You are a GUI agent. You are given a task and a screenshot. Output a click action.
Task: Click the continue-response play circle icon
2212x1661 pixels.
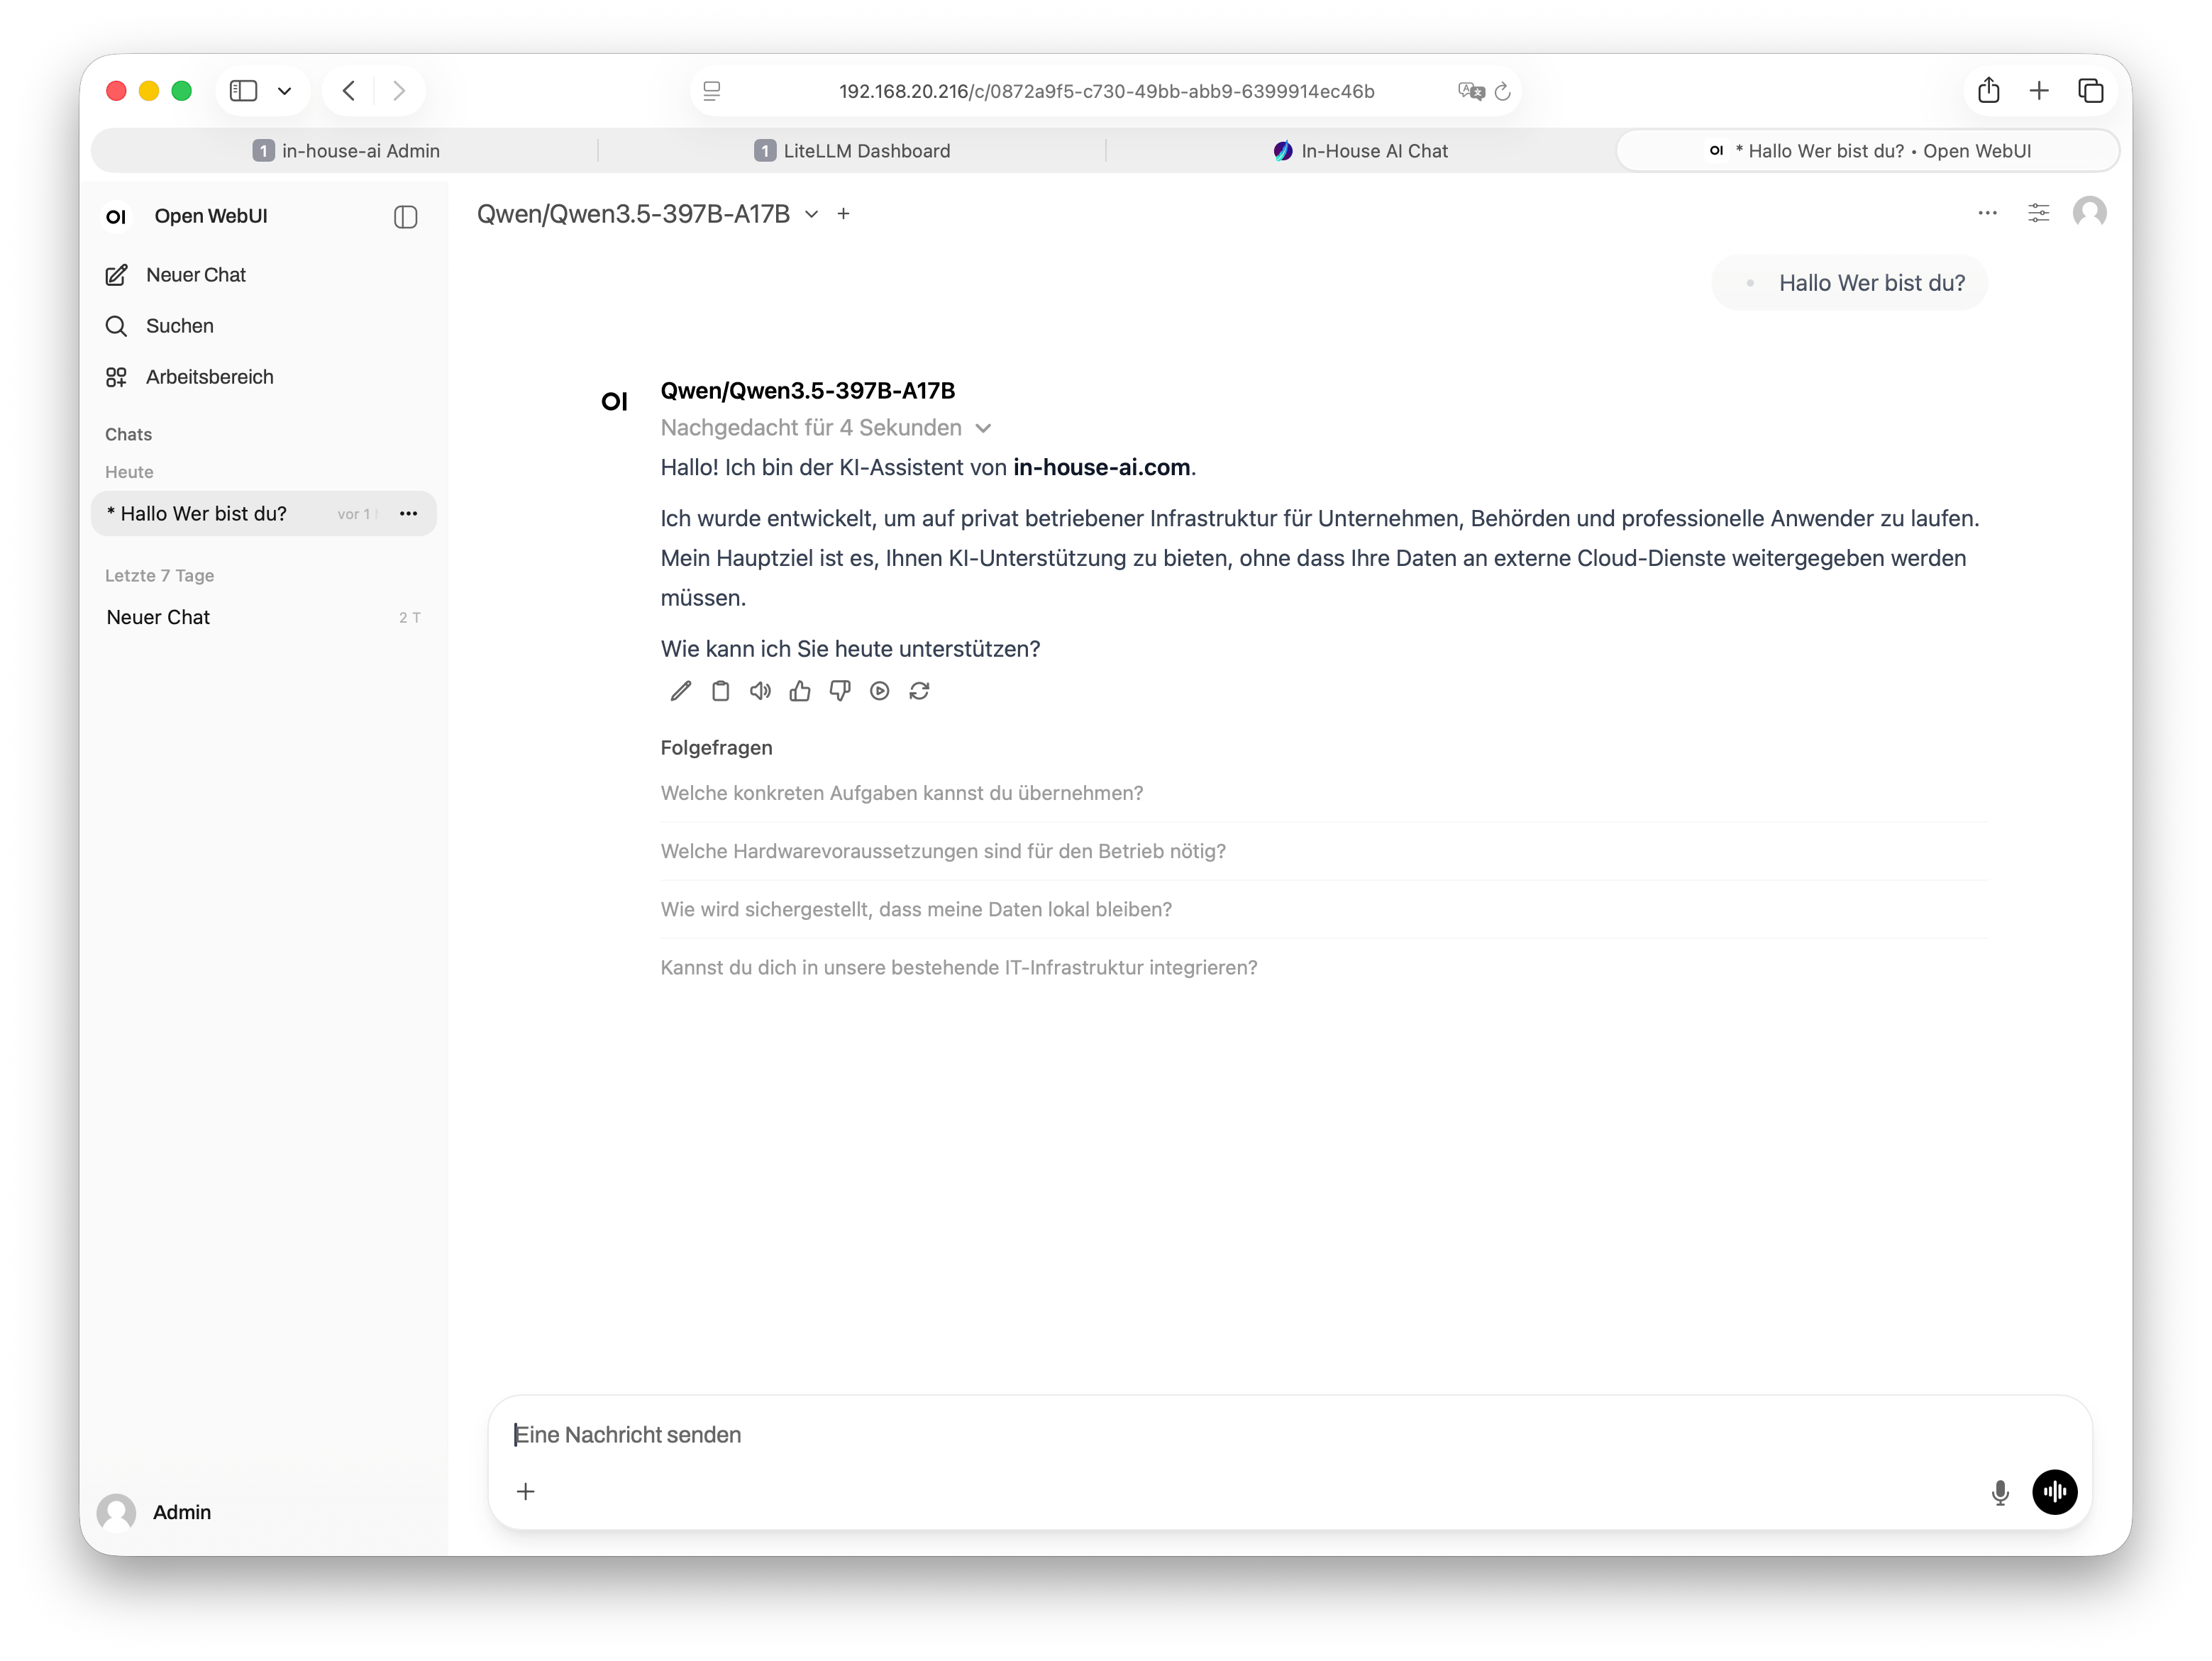coord(880,691)
